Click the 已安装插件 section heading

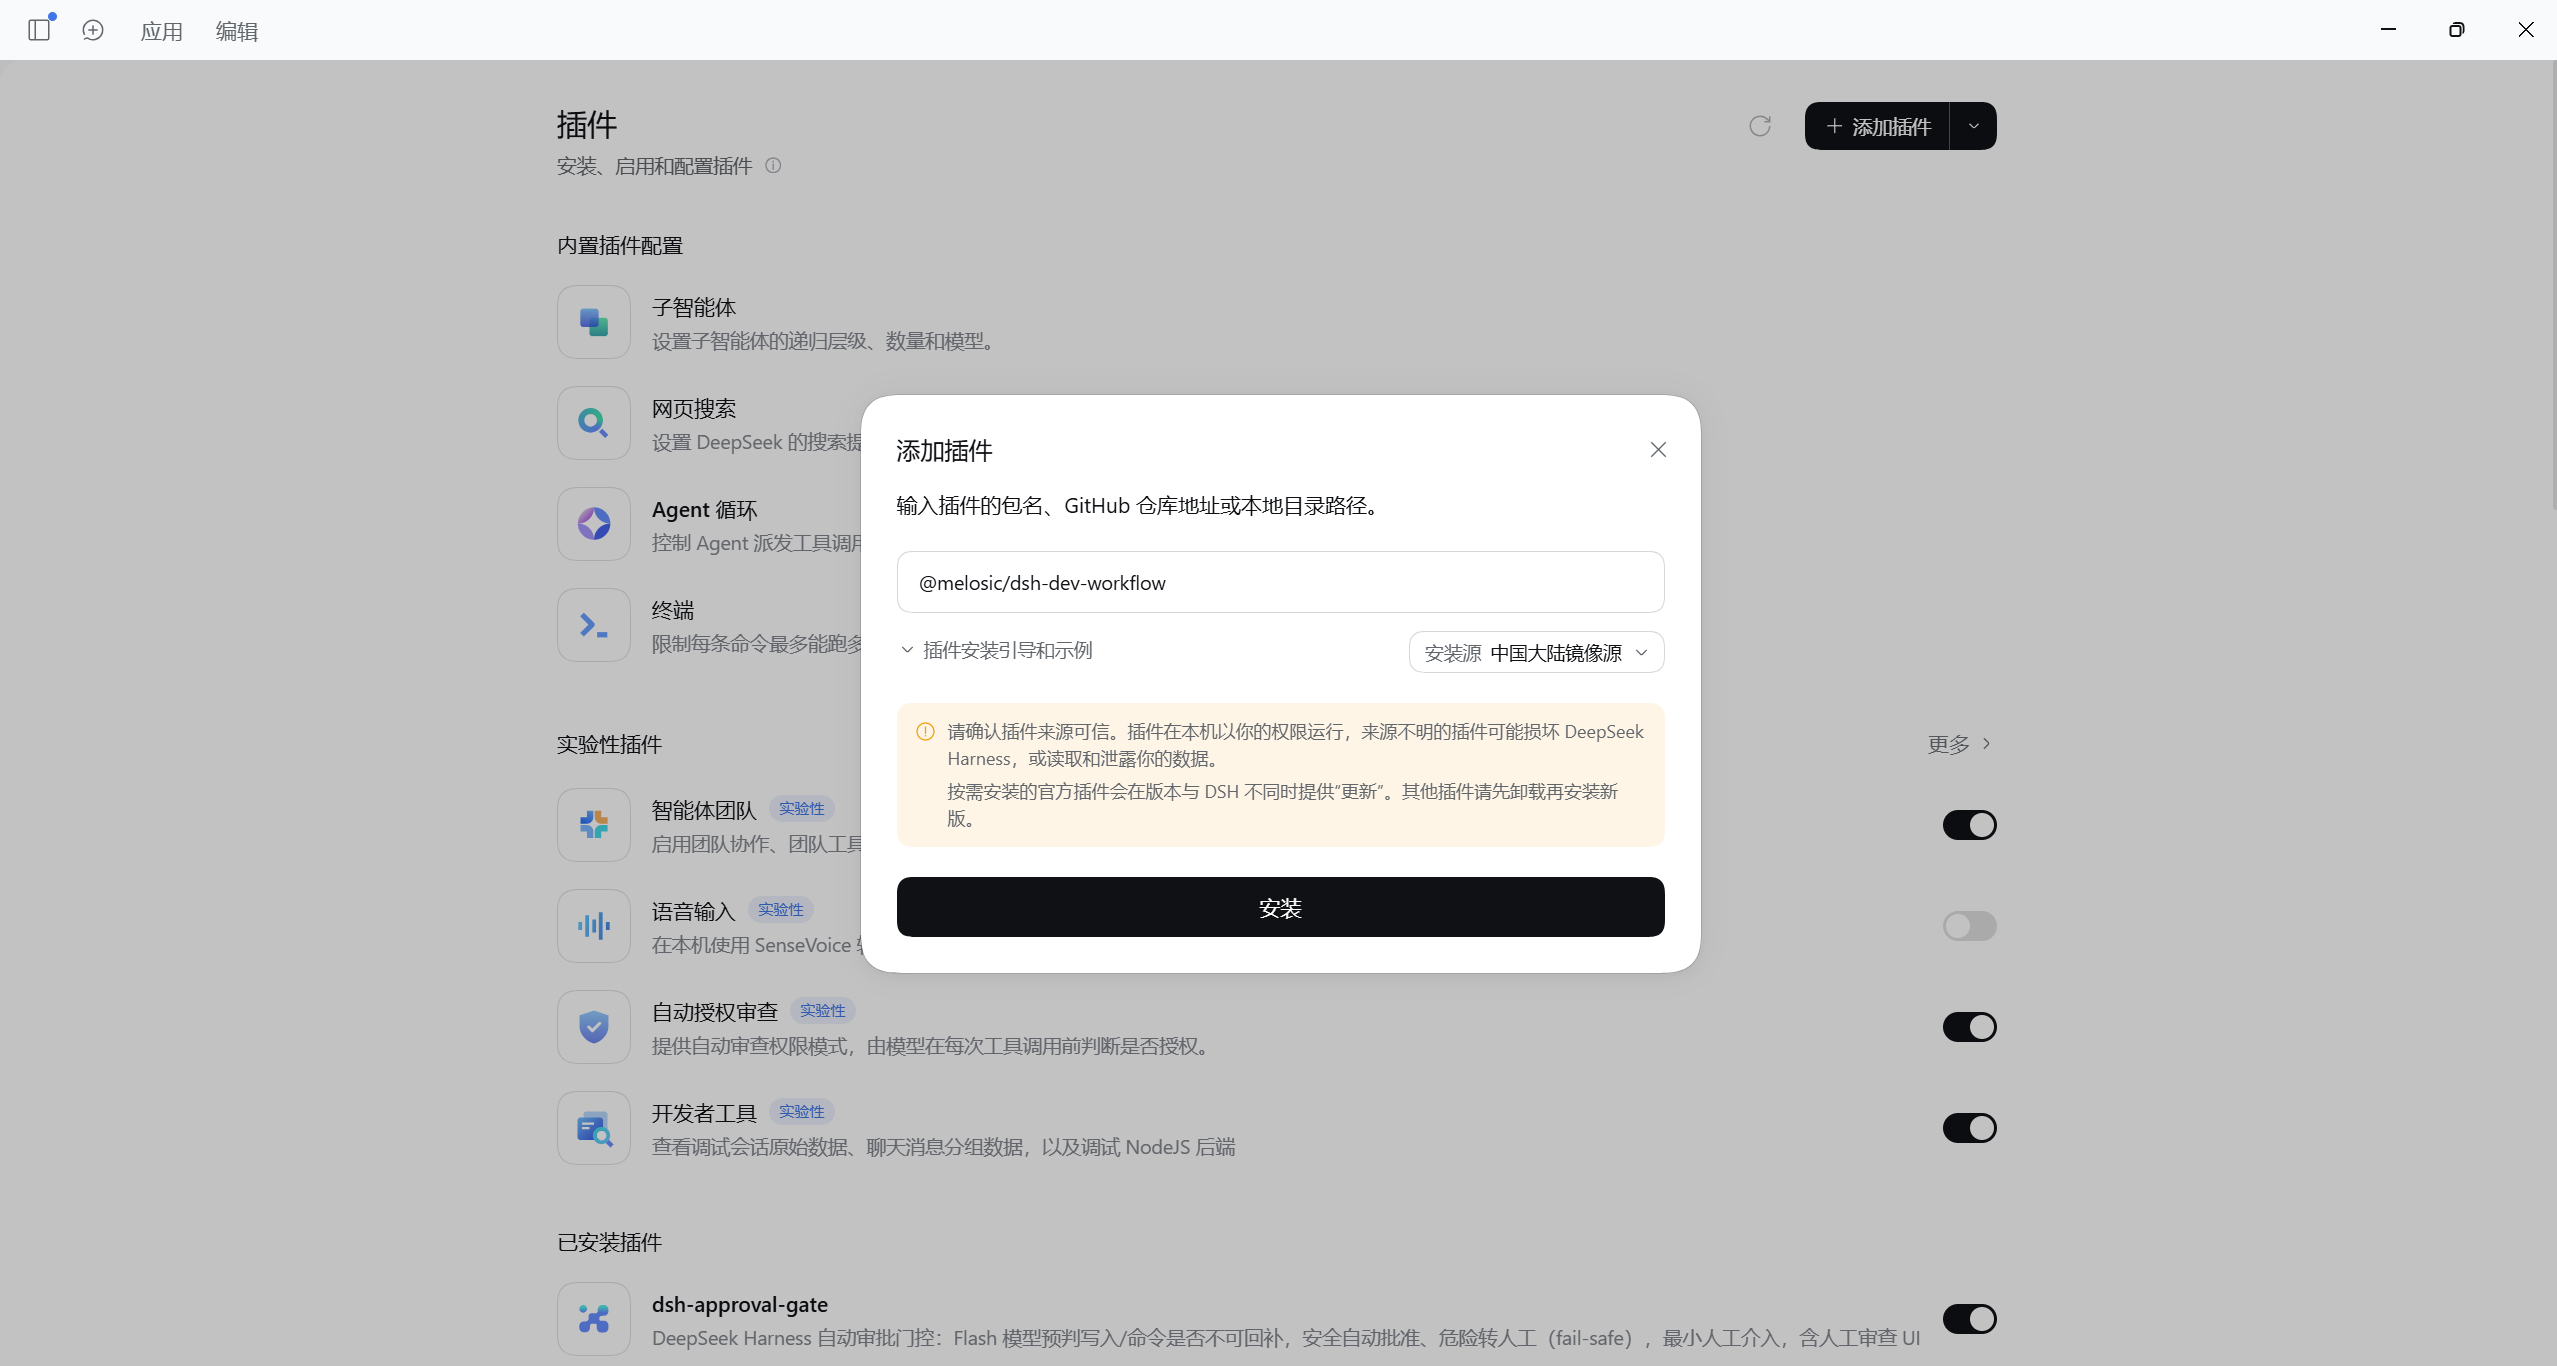(x=609, y=1243)
